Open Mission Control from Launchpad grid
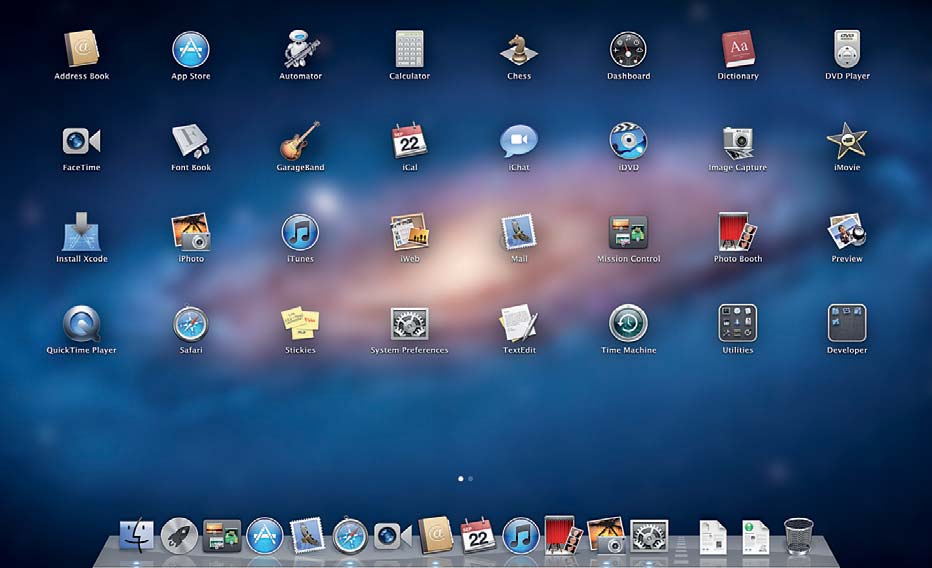The image size is (932, 568). click(628, 232)
